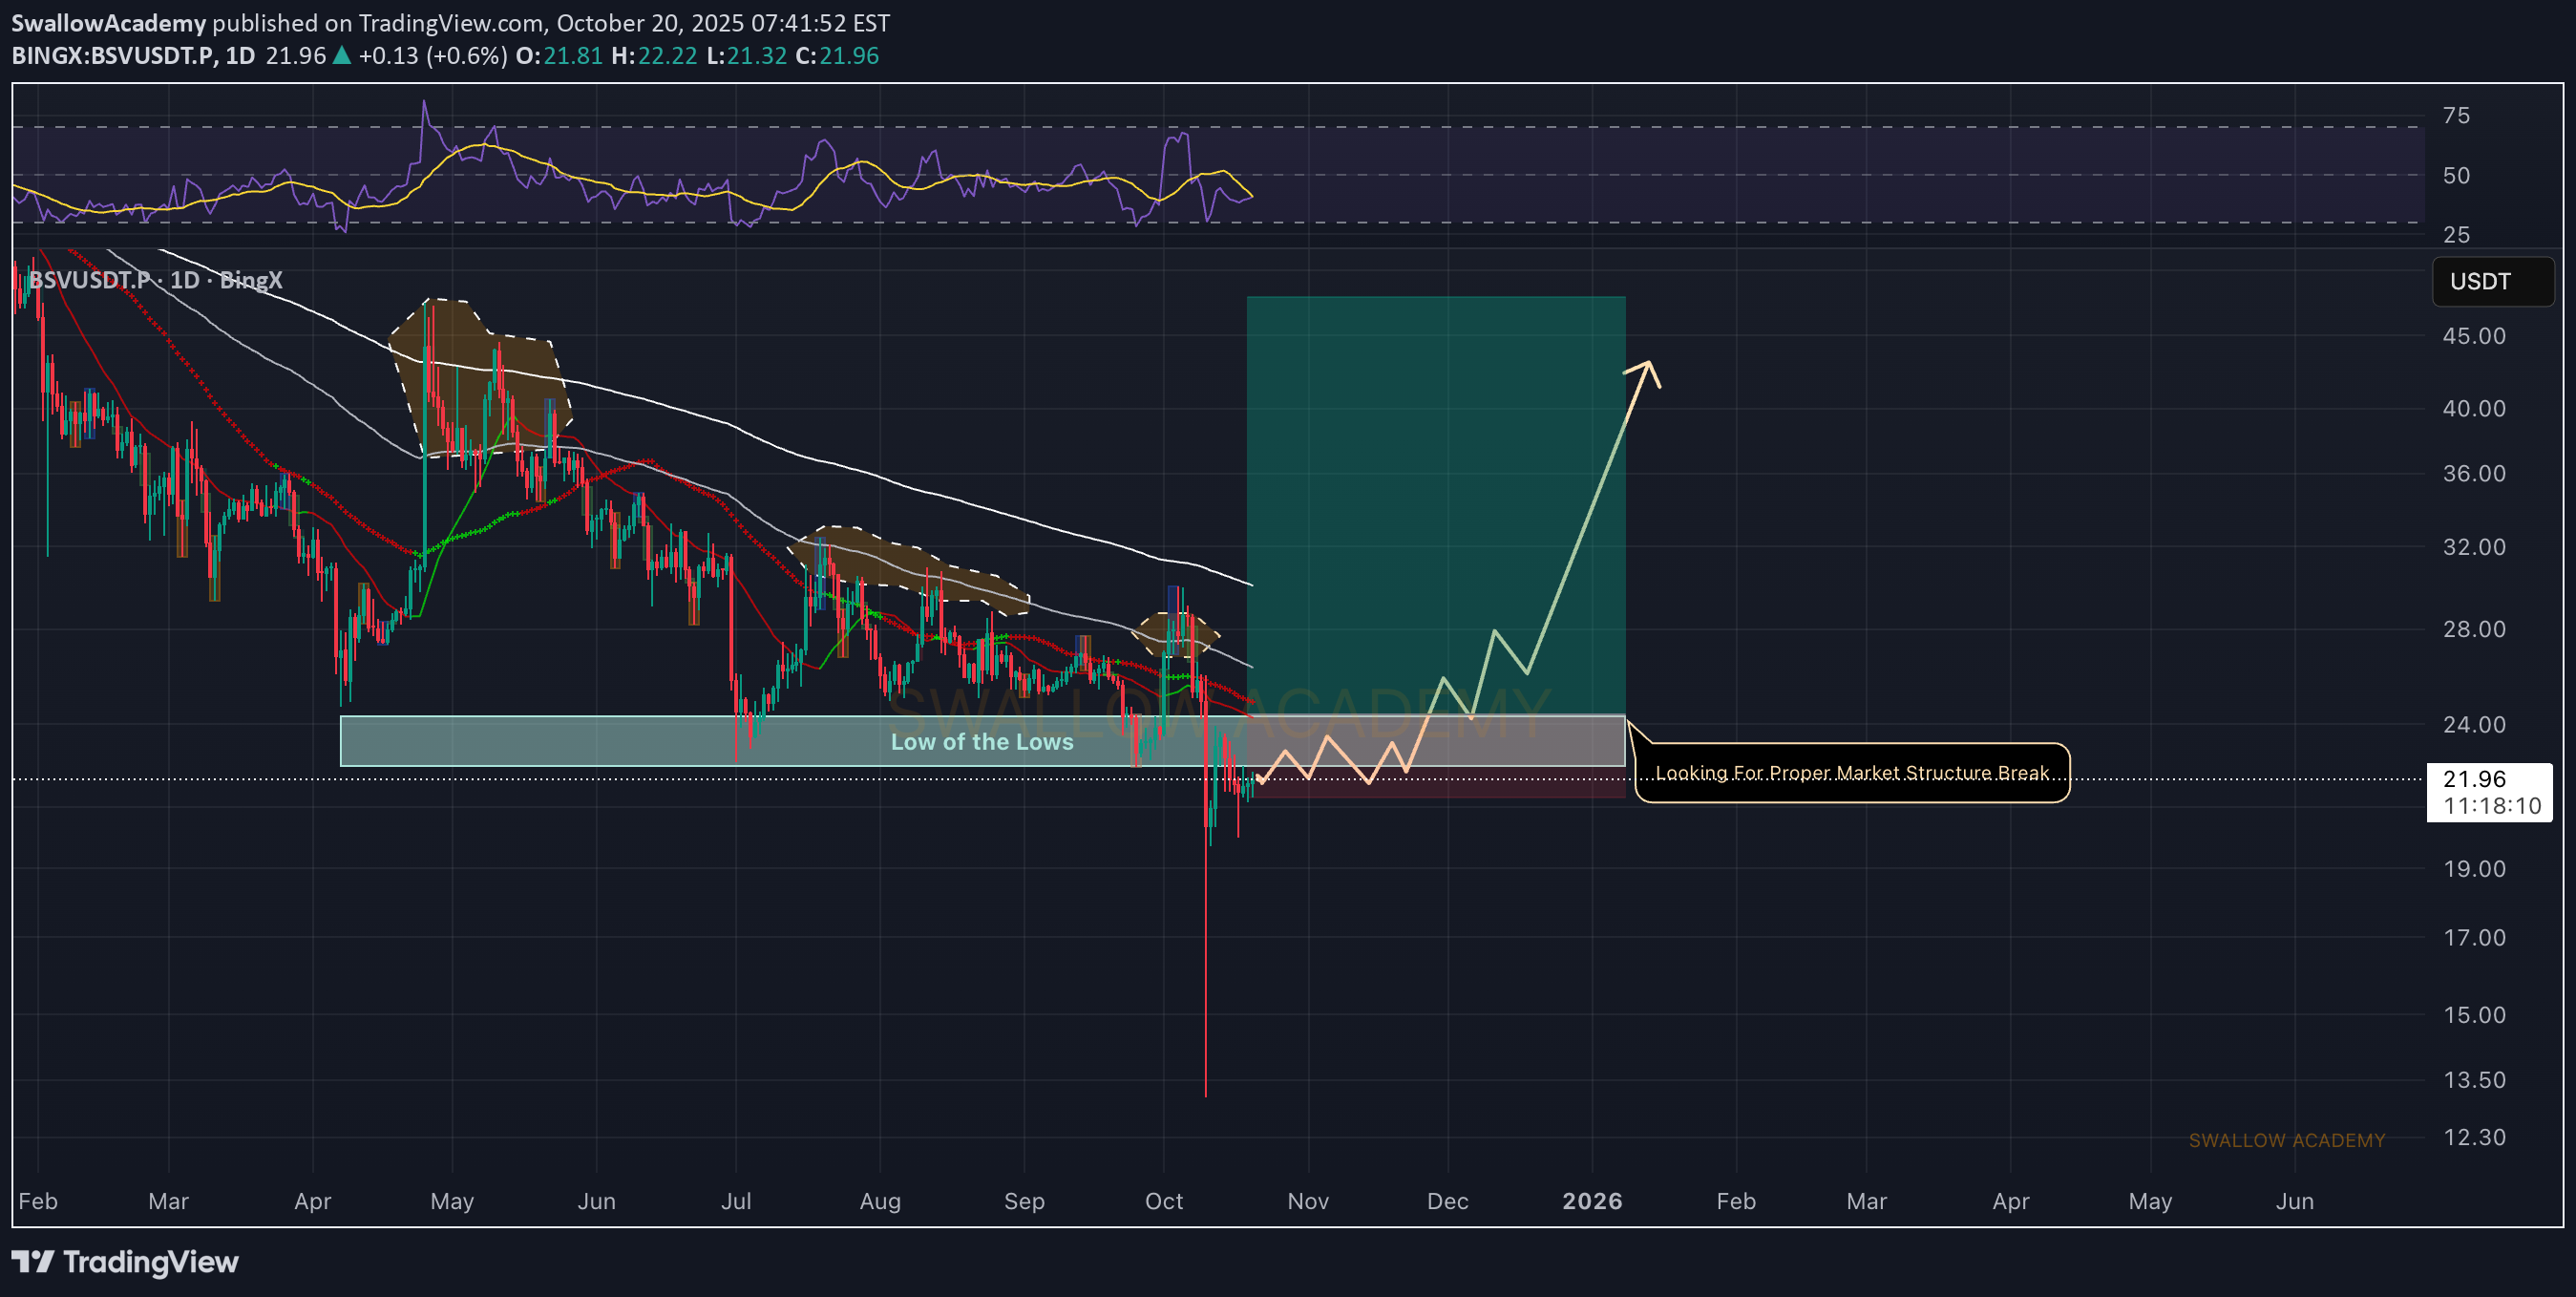Click the BINGX:BSVUSDT.P symbol text in the header
The image size is (2576, 1297).
tap(113, 56)
